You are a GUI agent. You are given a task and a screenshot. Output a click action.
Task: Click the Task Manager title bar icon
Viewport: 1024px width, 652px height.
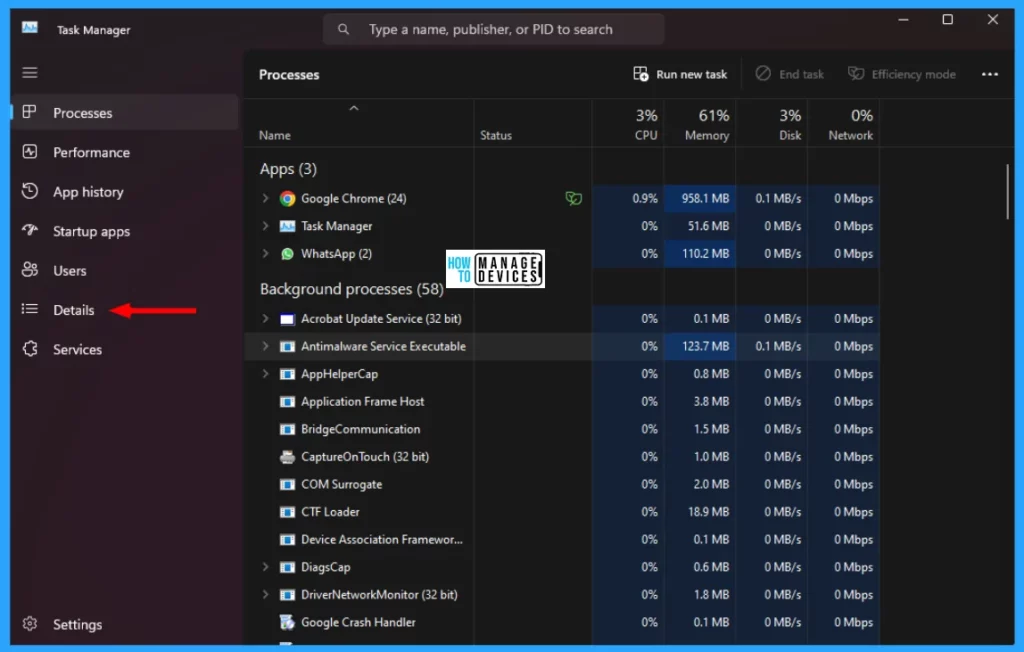(x=29, y=27)
